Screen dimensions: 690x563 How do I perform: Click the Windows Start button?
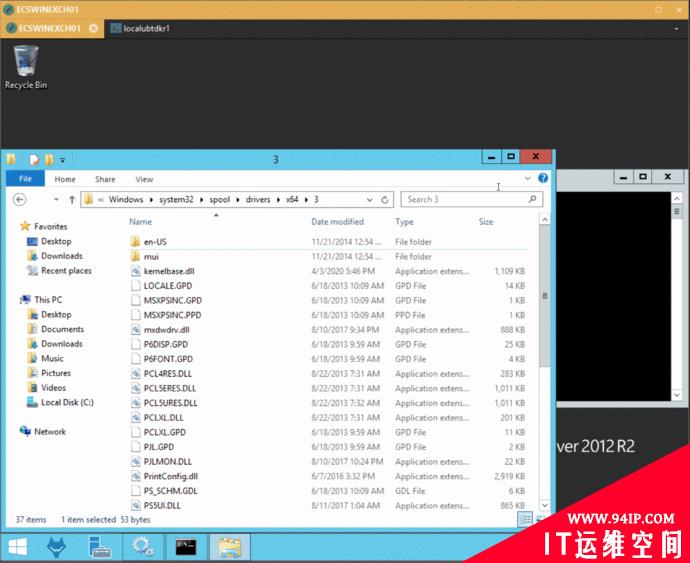click(18, 547)
